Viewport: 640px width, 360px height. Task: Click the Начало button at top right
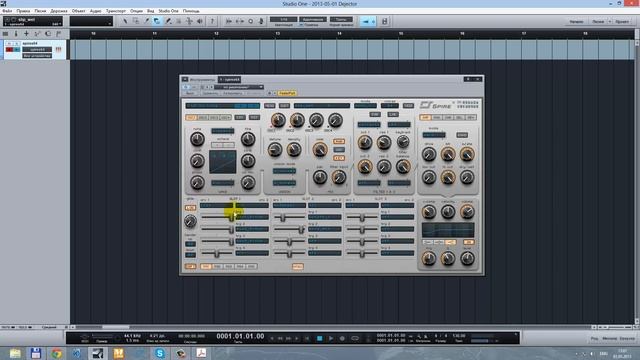pyautogui.click(x=576, y=22)
